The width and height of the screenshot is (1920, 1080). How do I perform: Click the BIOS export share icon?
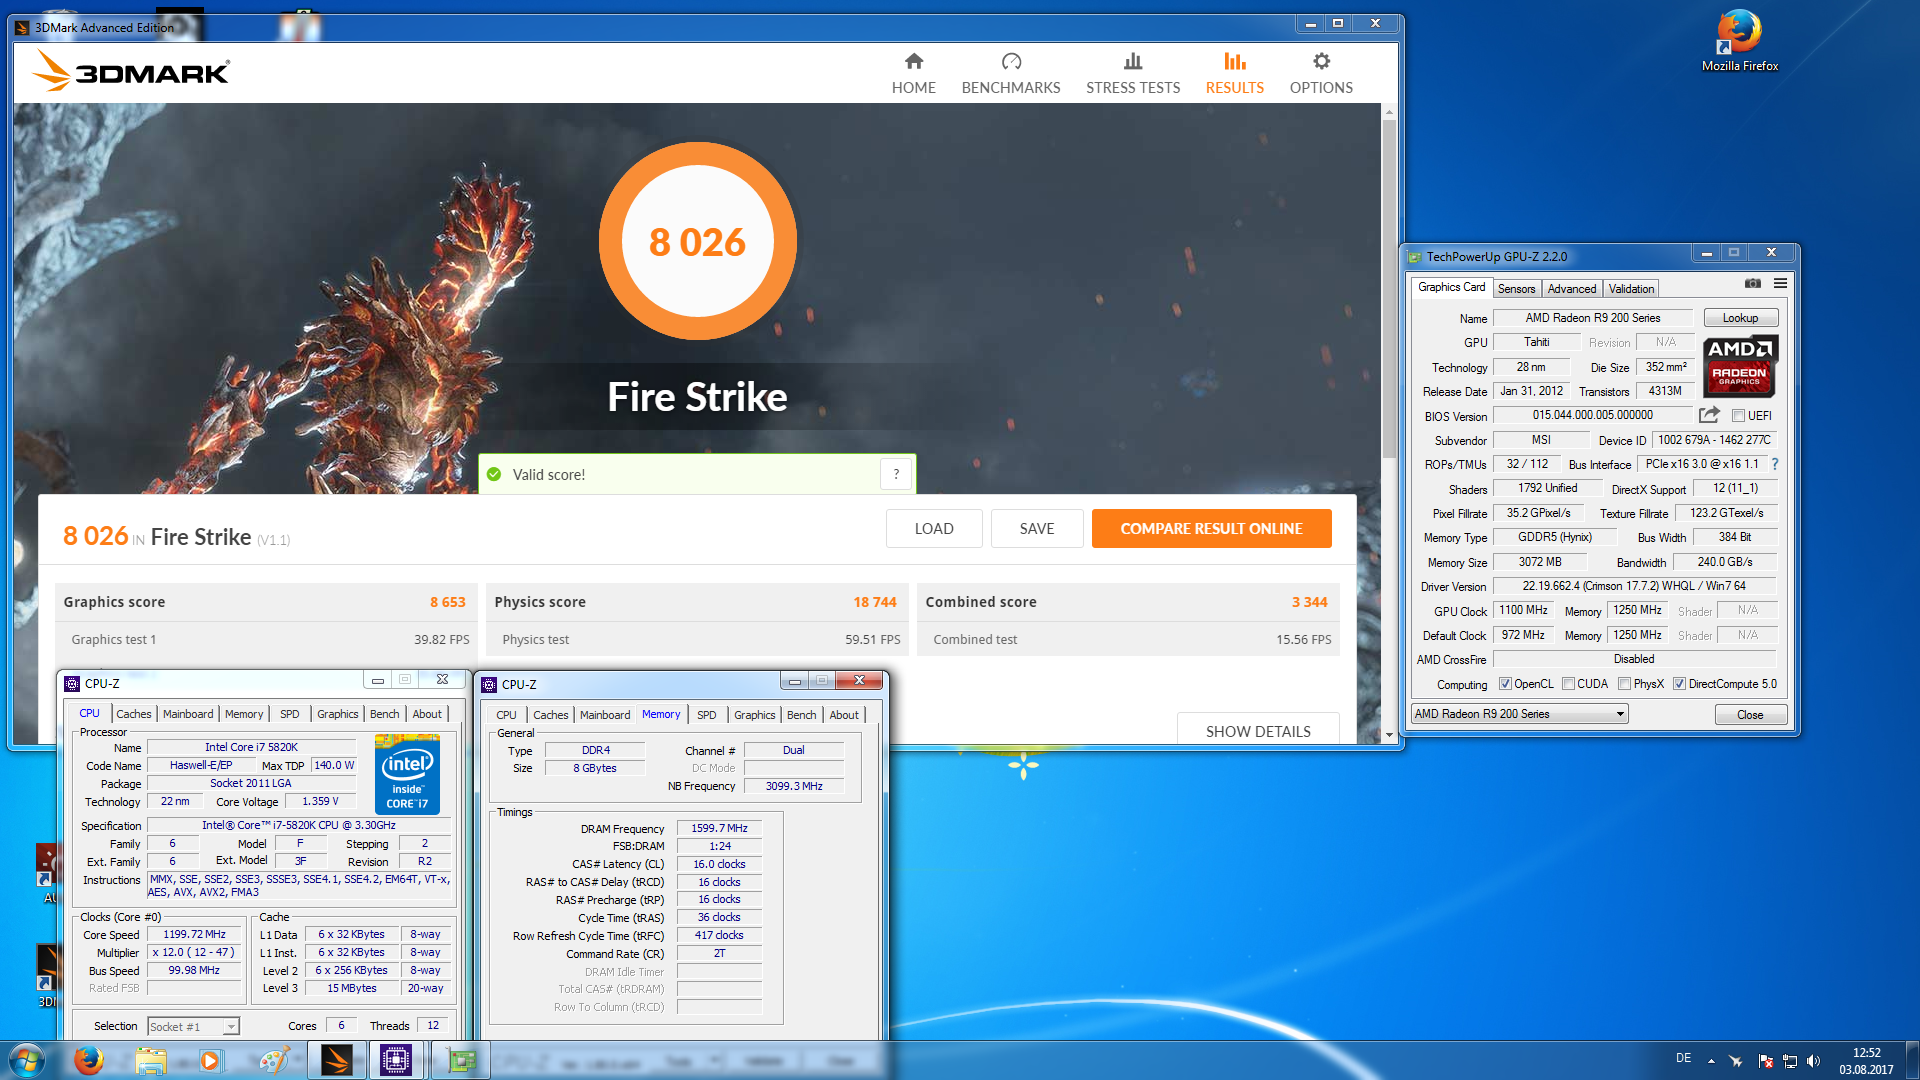pyautogui.click(x=1709, y=415)
